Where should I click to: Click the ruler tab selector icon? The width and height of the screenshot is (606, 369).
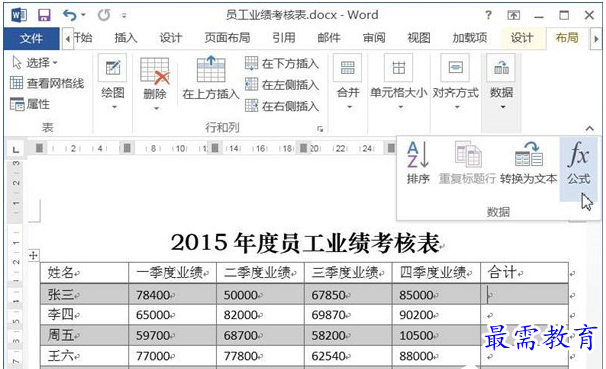tap(16, 150)
